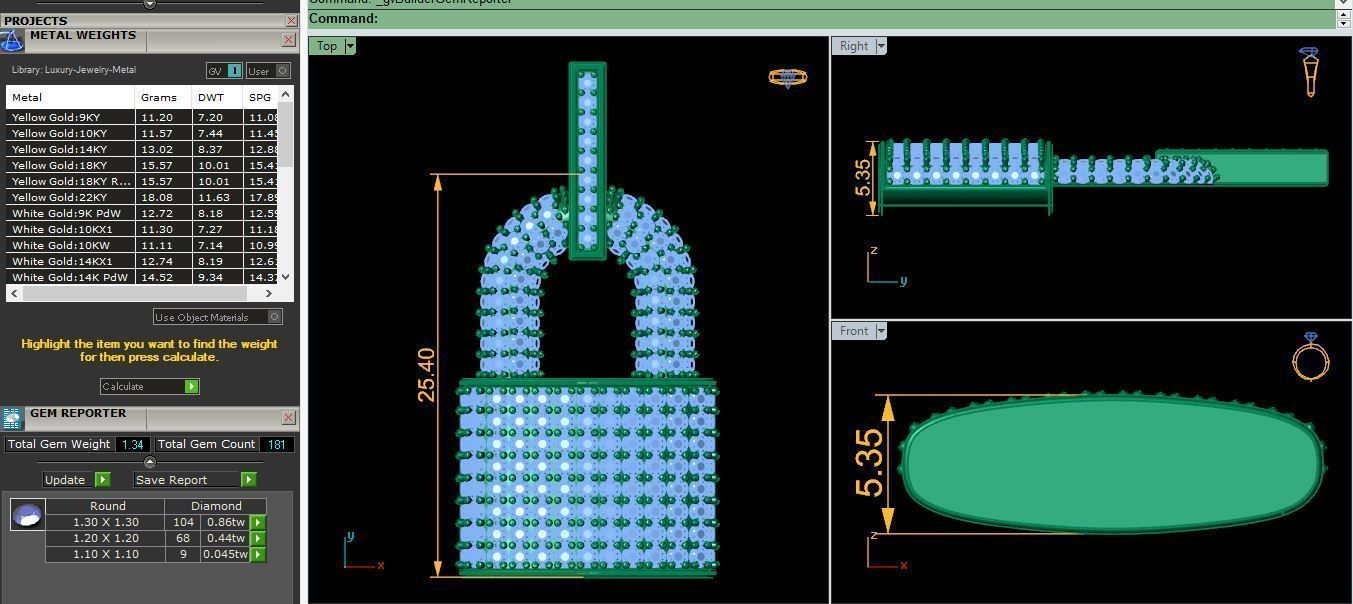The height and width of the screenshot is (604, 1353).
Task: Close the Projects panel
Action: click(291, 20)
